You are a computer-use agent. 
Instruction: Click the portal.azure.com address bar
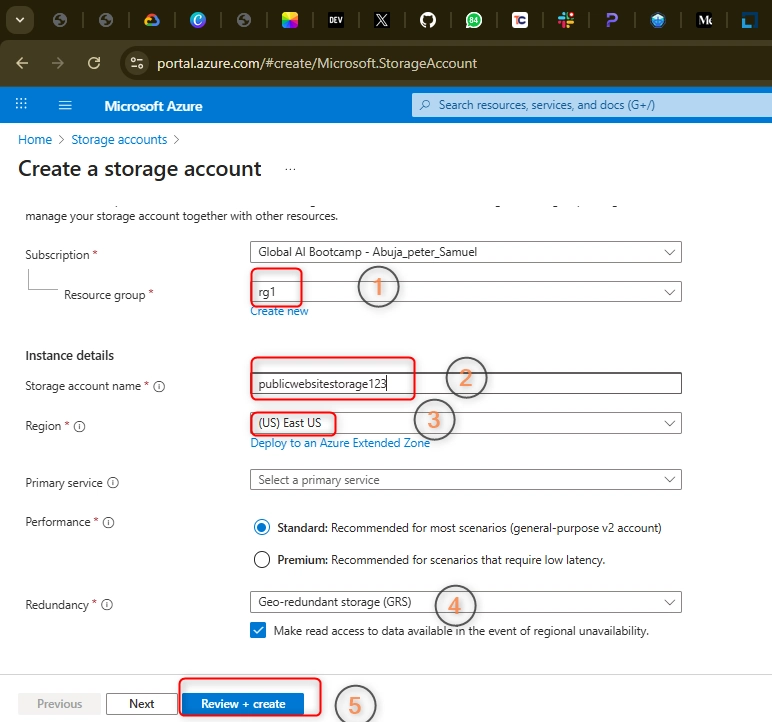[x=317, y=63]
